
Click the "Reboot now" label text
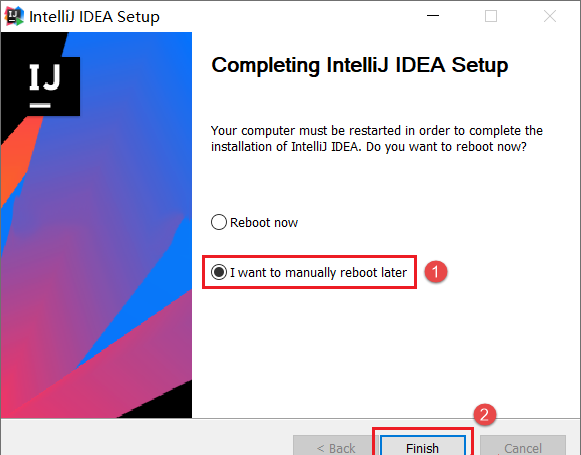264,223
